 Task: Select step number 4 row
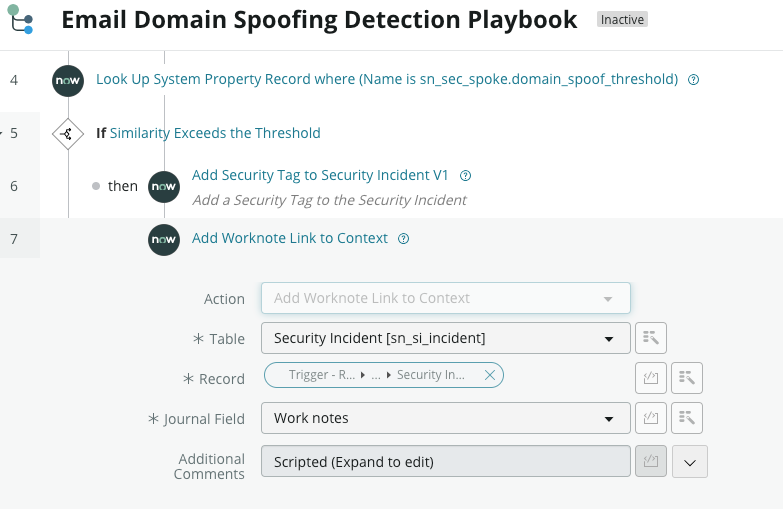click(14, 80)
